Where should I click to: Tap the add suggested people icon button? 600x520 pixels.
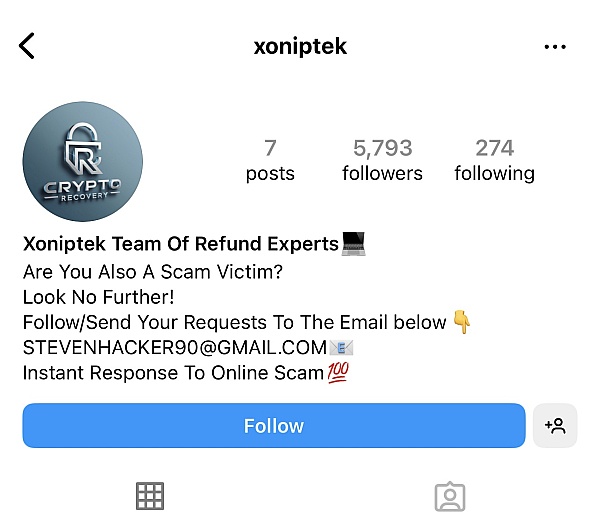point(555,425)
